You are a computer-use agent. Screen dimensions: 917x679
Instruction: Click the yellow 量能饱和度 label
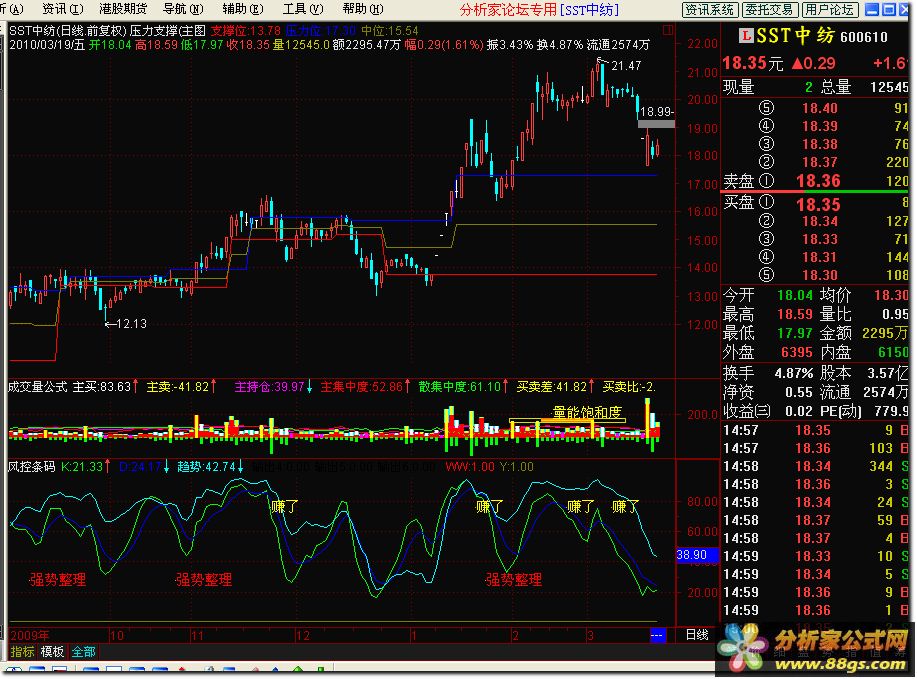587,412
